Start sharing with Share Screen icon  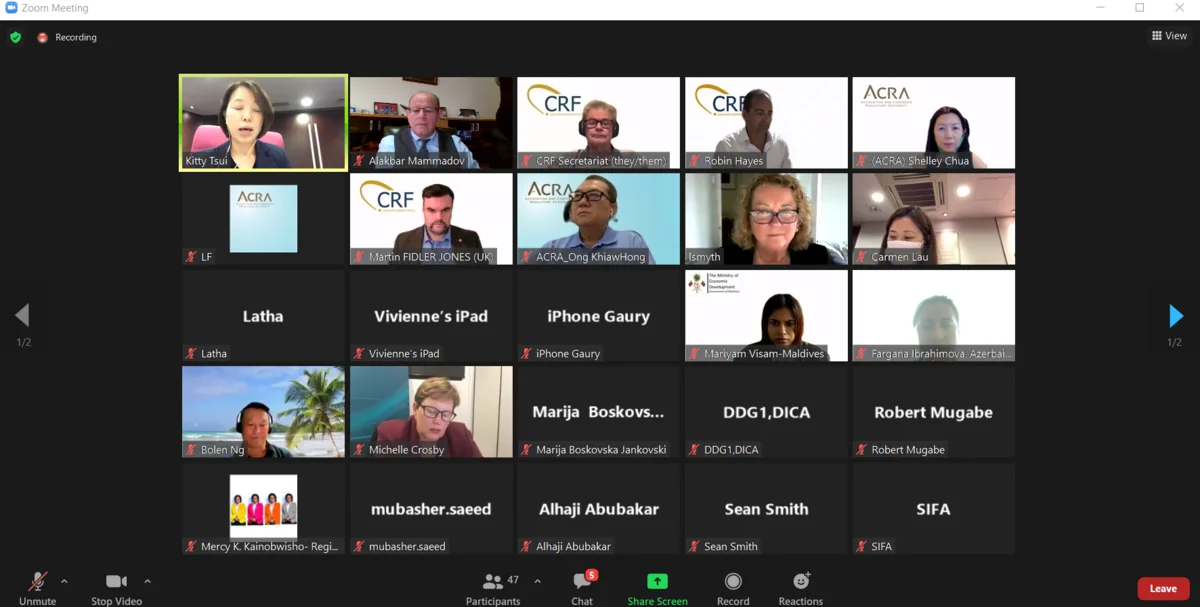(x=657, y=581)
